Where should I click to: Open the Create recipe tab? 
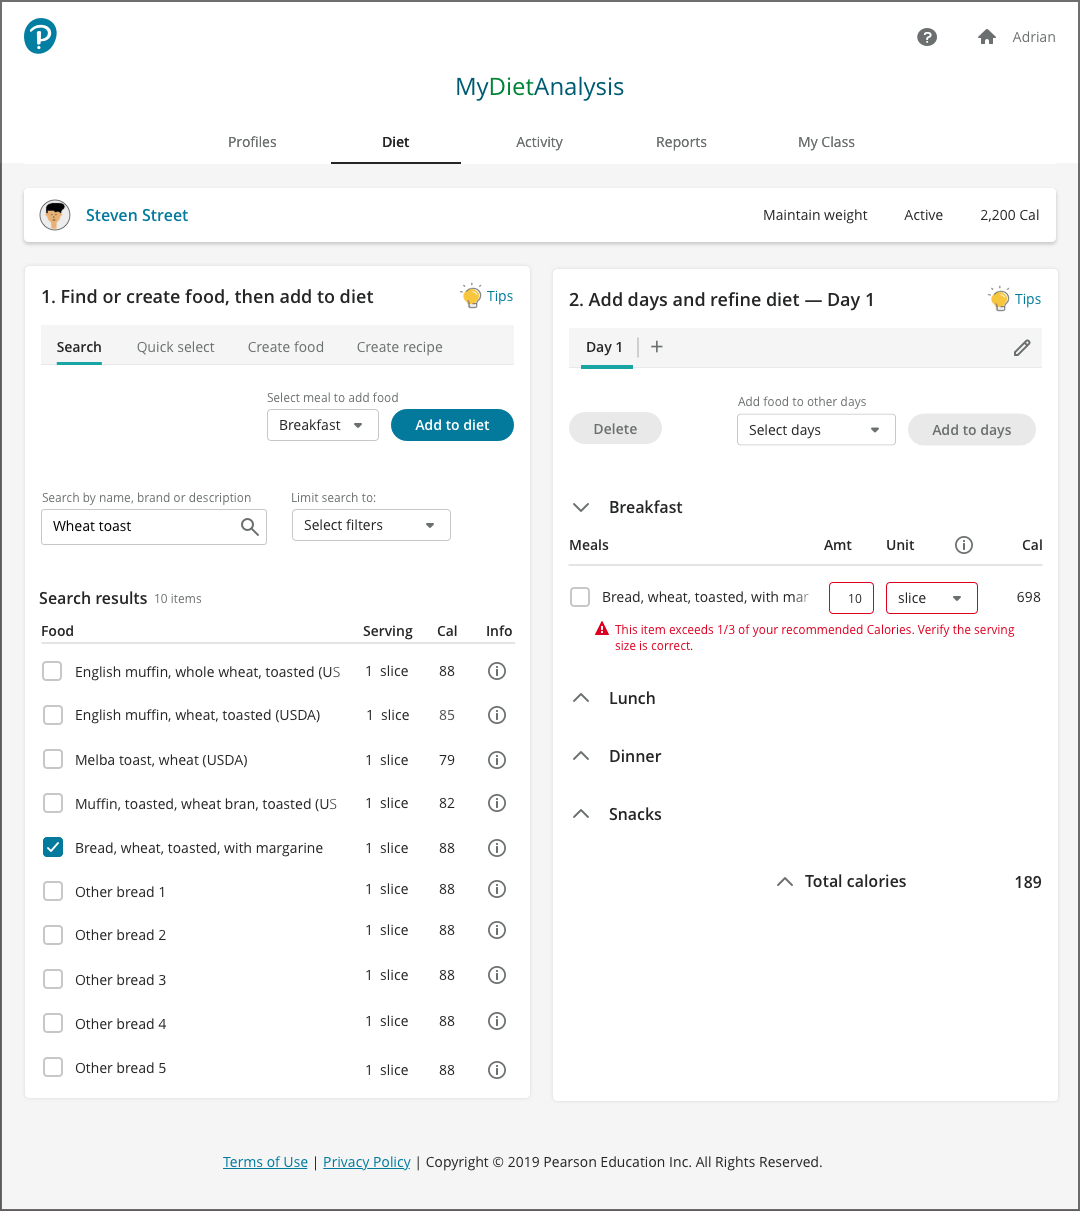pos(399,347)
